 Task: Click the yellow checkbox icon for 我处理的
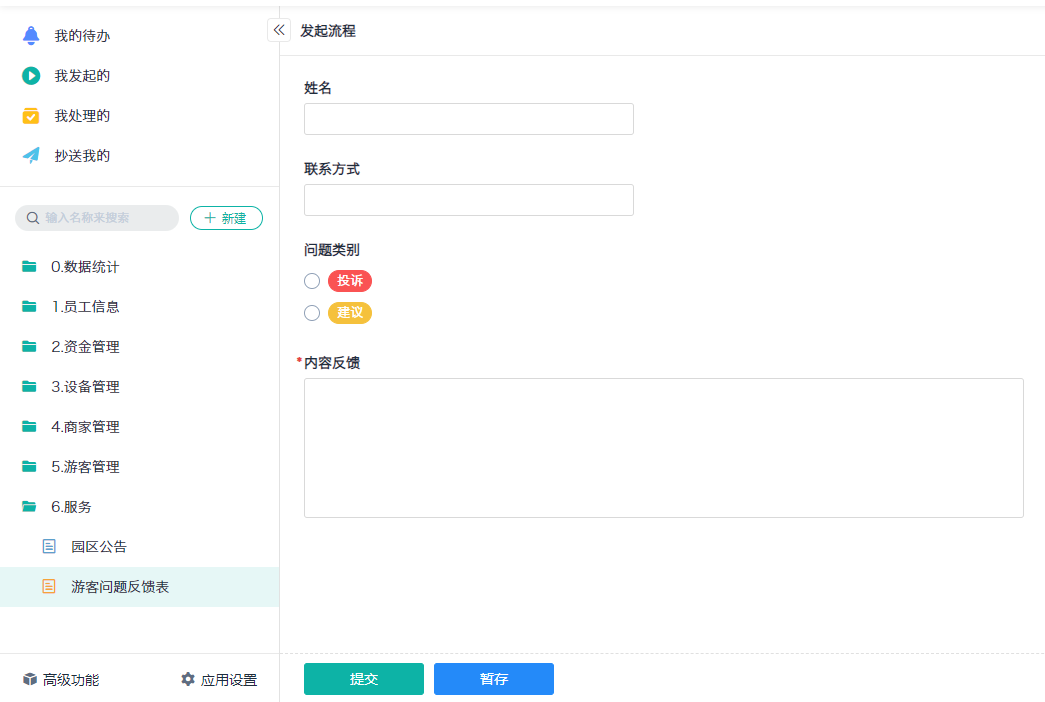point(31,116)
